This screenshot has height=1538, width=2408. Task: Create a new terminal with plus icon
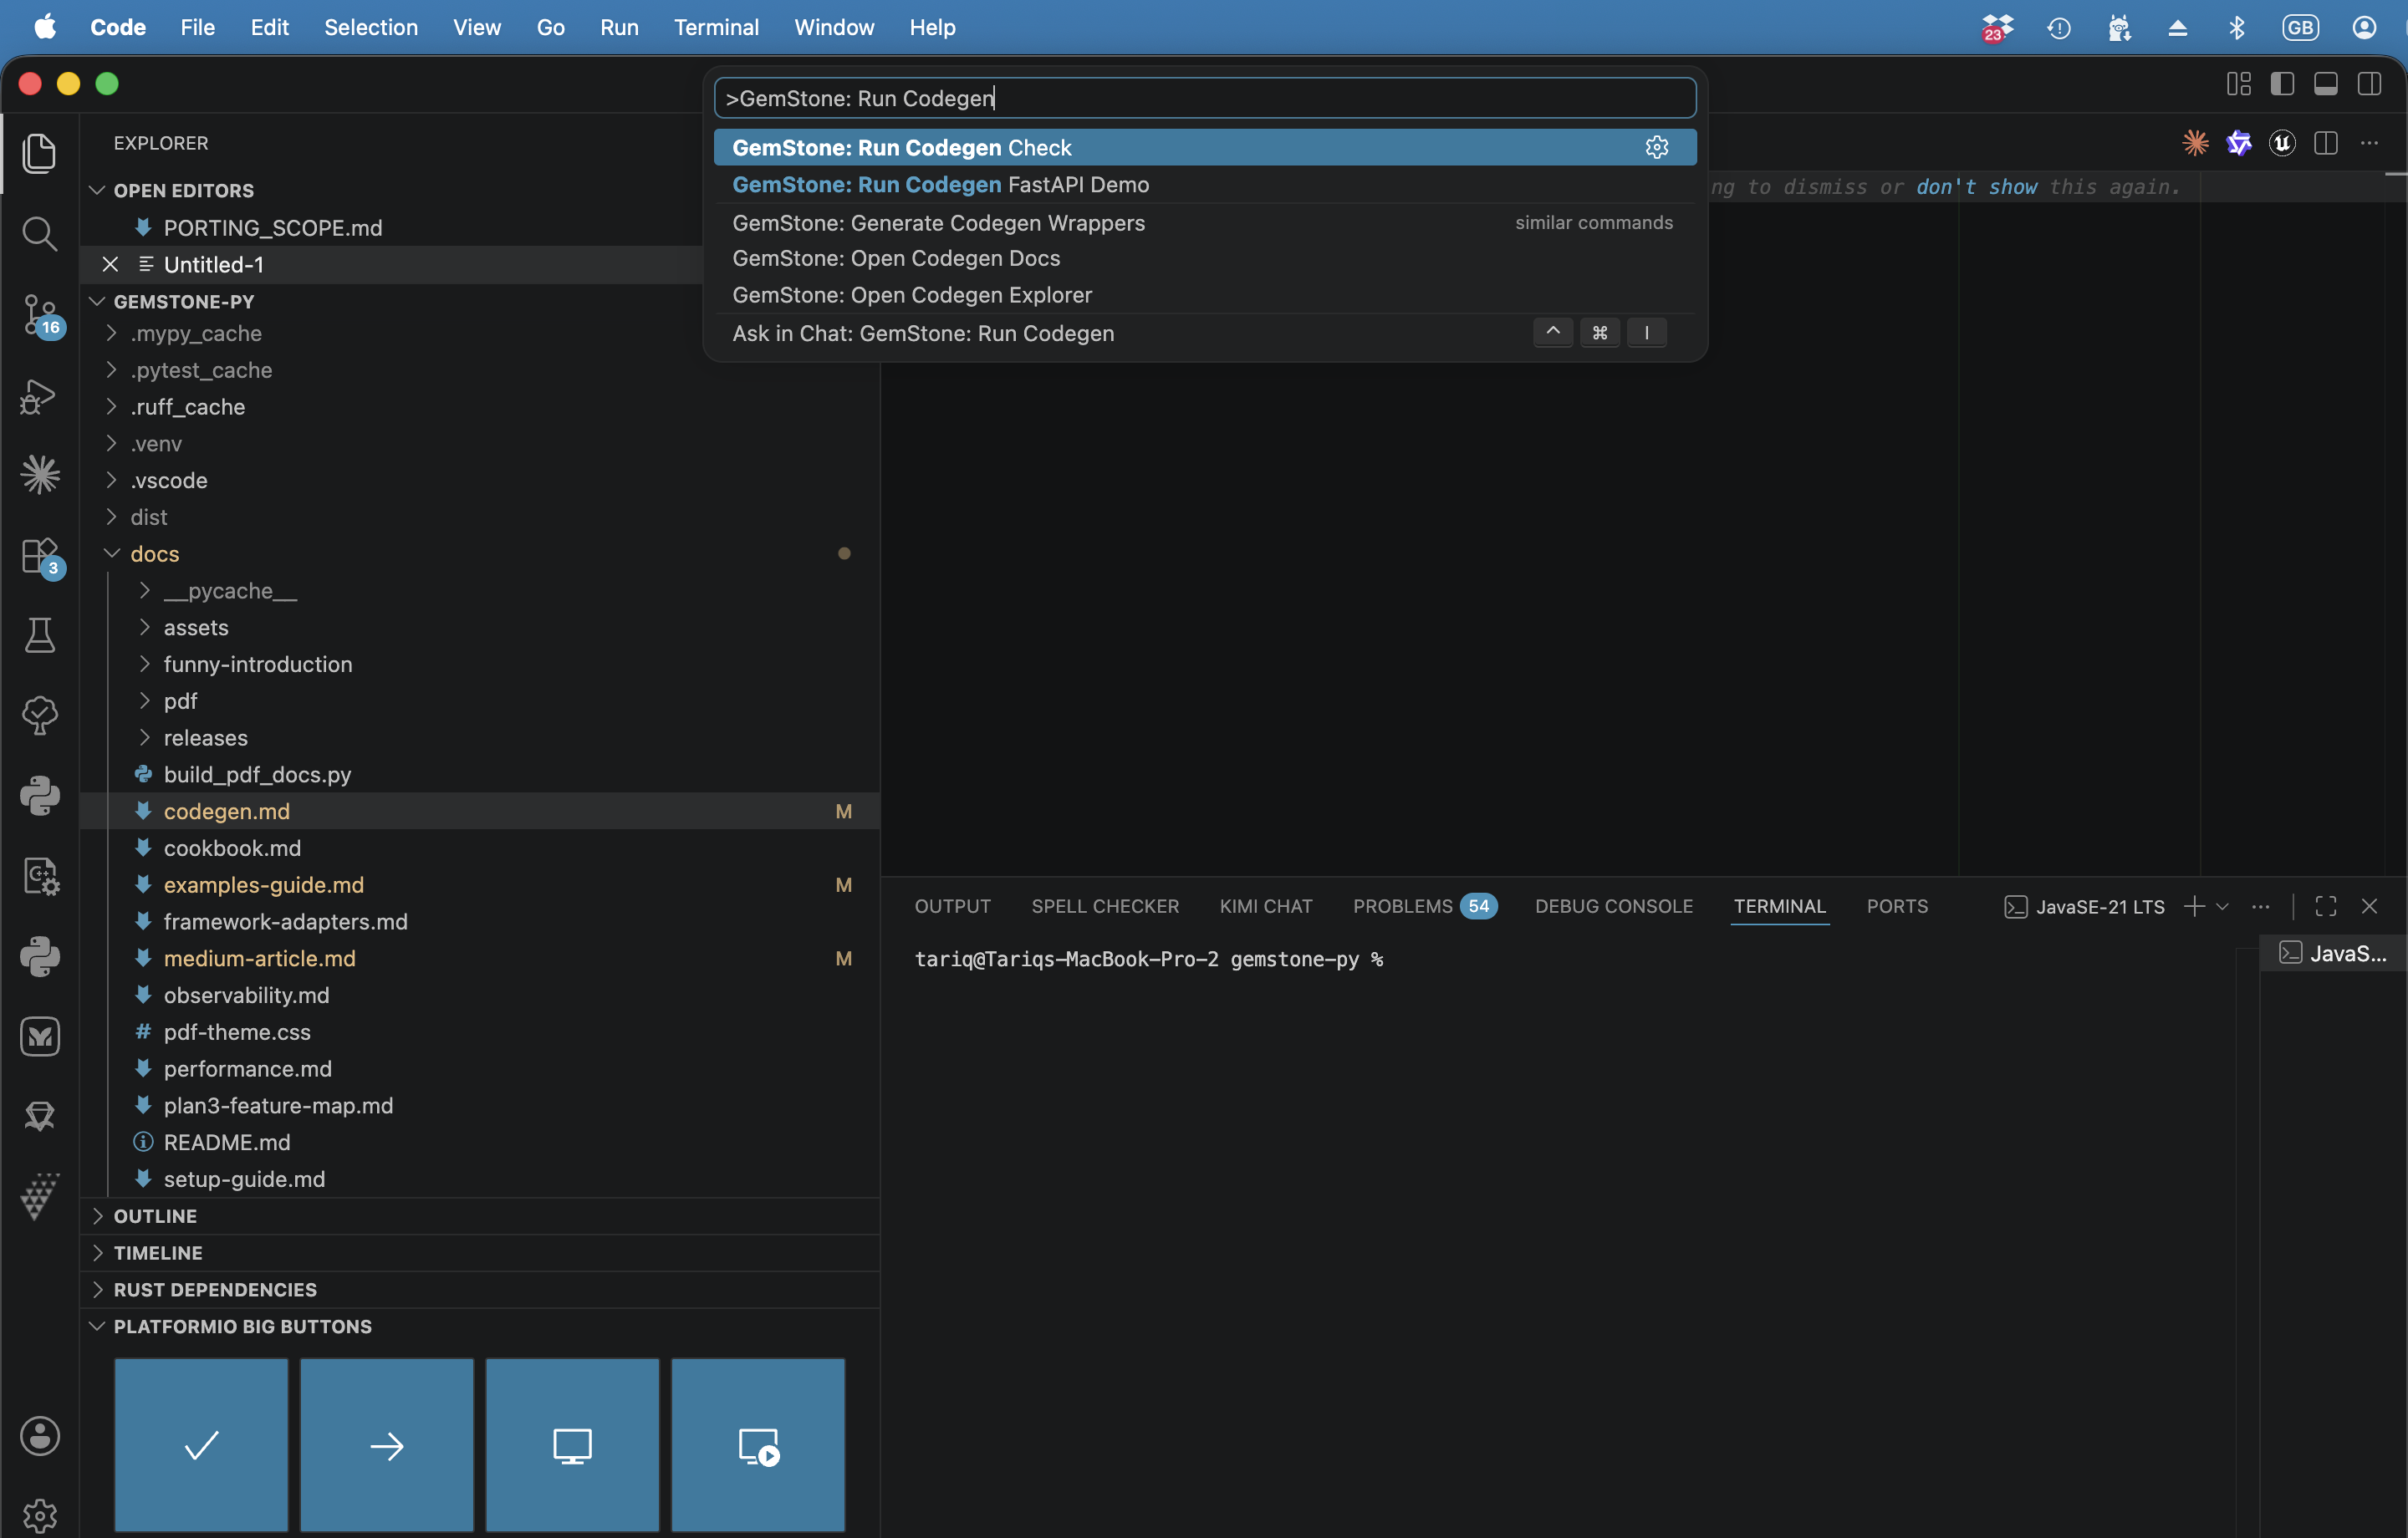coord(2194,906)
